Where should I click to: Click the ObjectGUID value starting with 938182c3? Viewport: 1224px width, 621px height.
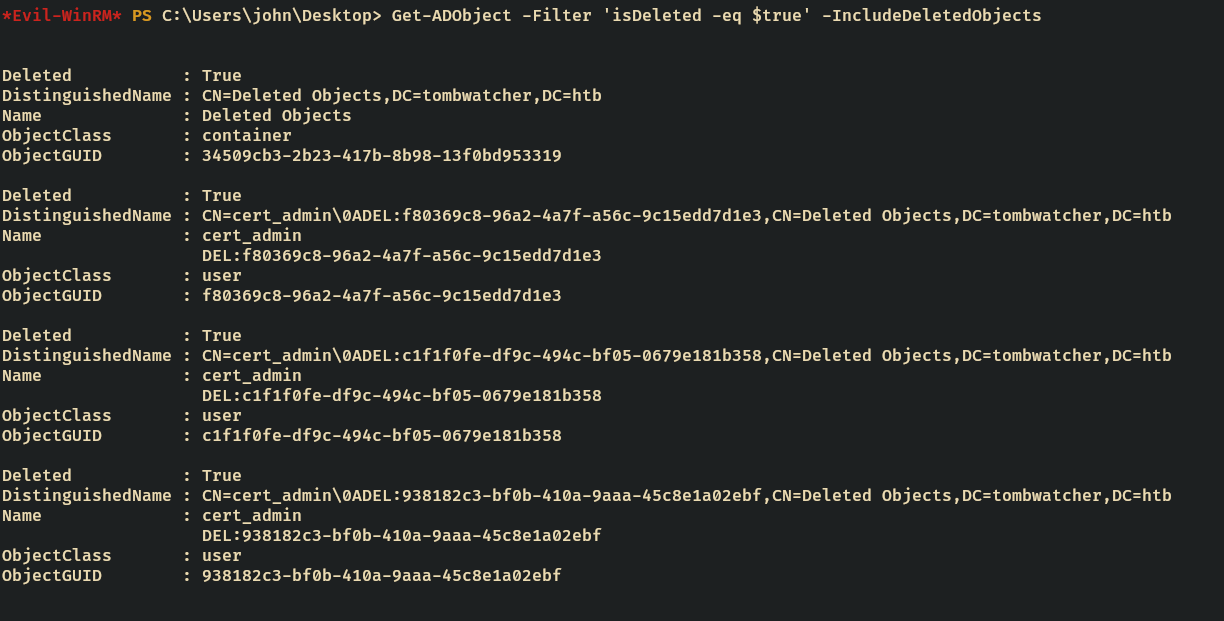click(x=381, y=576)
